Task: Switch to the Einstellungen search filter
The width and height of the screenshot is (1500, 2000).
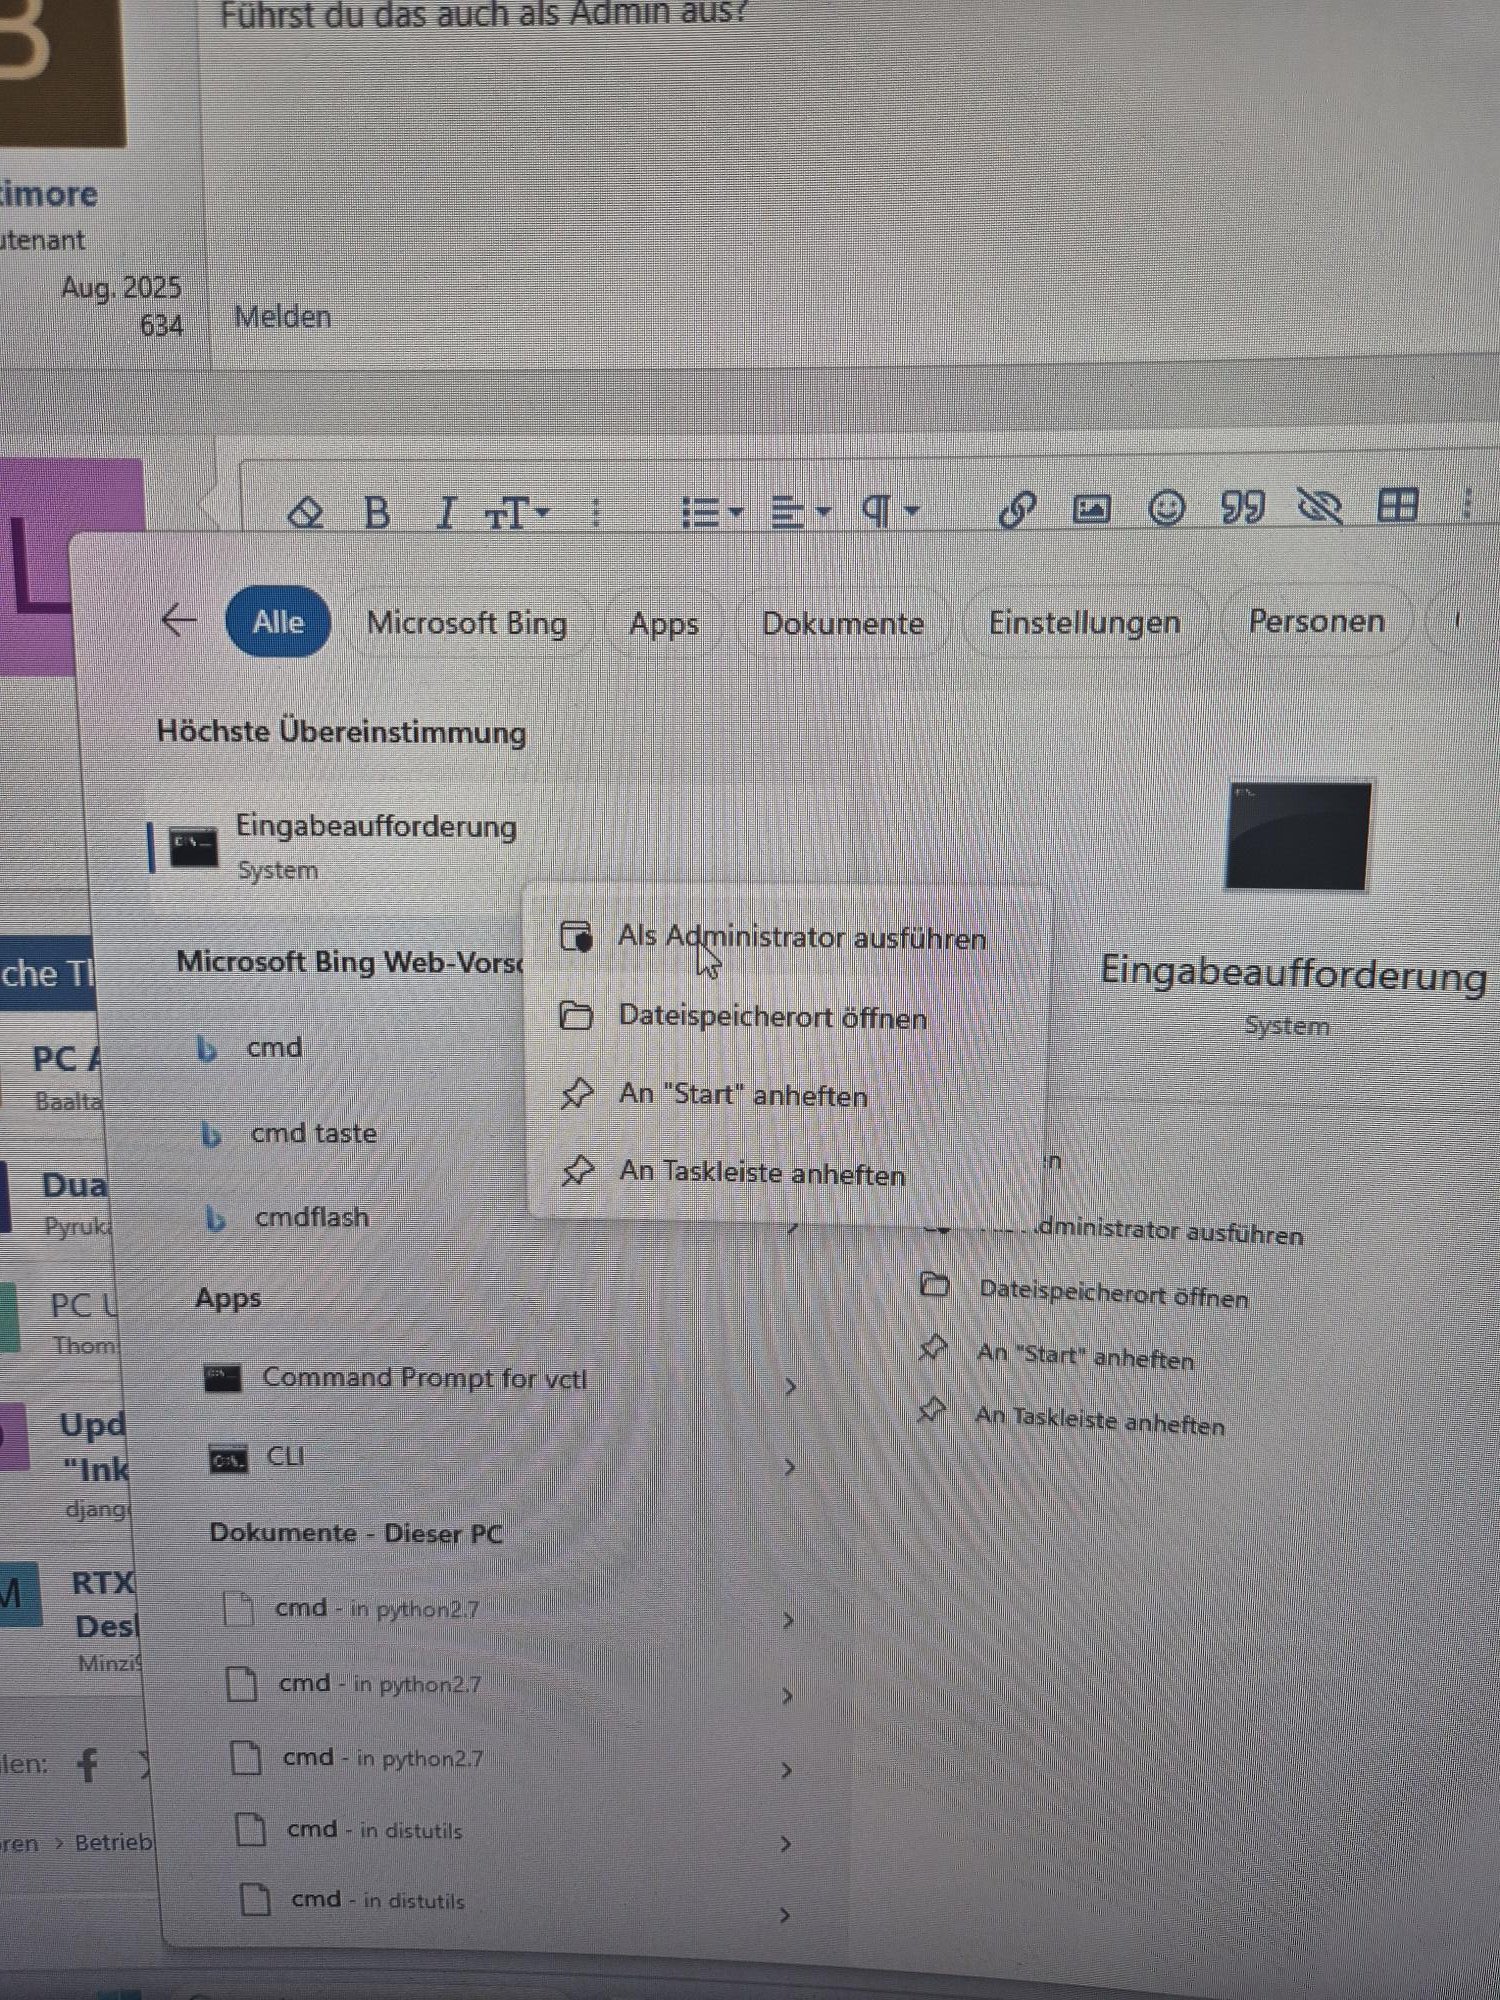Action: point(1085,623)
